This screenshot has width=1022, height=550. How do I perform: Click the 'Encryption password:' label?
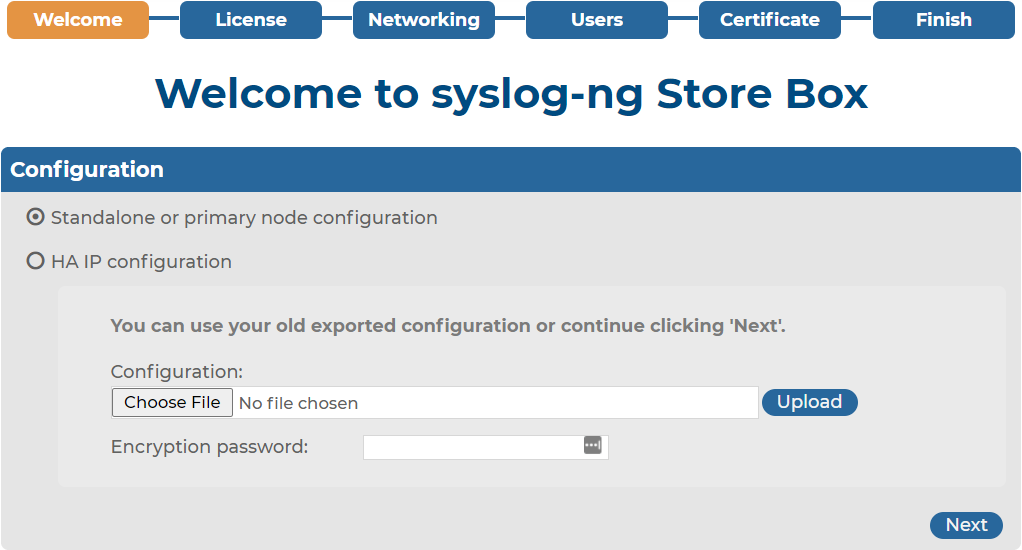(x=209, y=447)
